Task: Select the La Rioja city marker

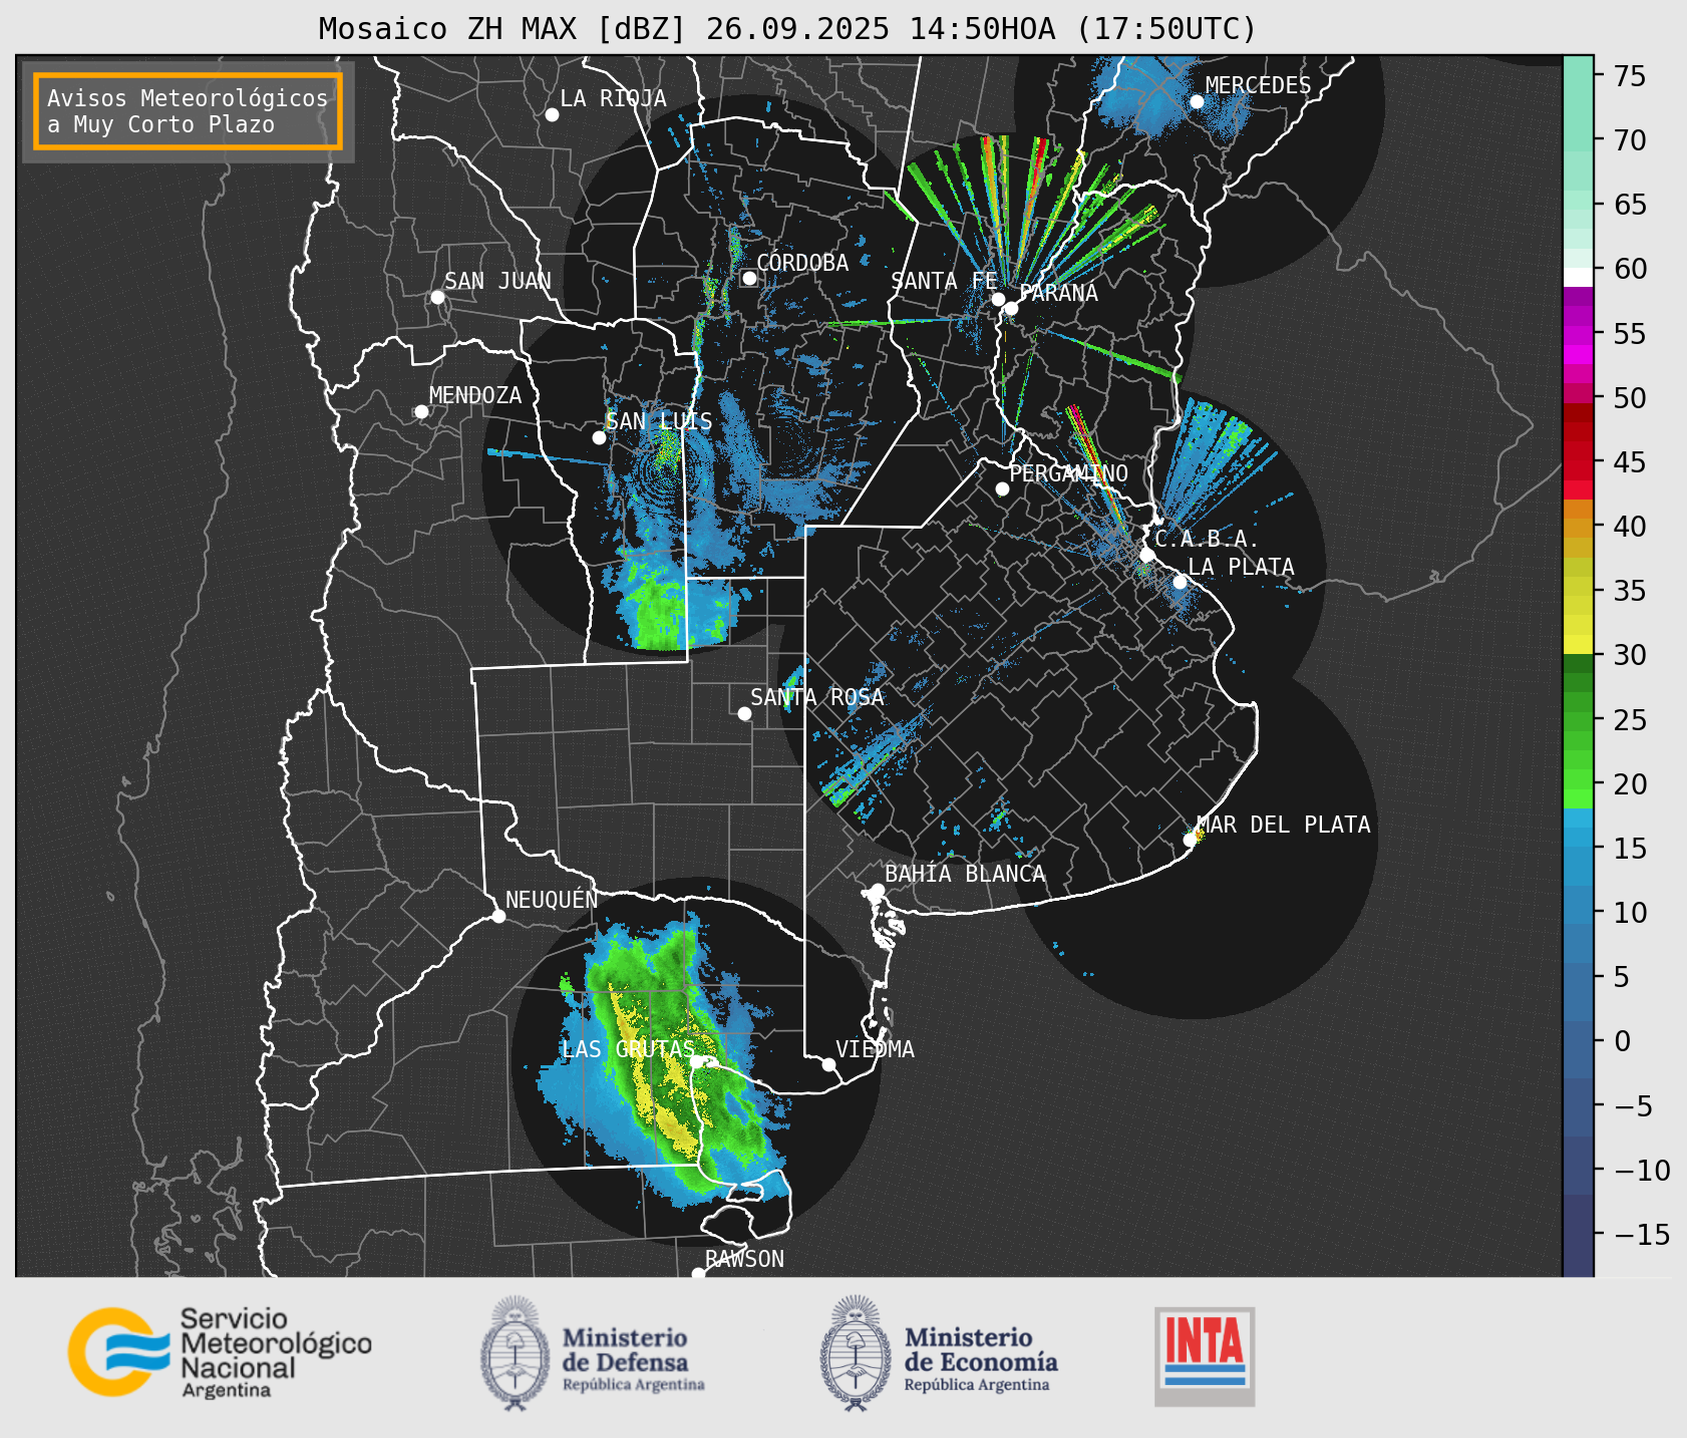Action: coord(552,115)
